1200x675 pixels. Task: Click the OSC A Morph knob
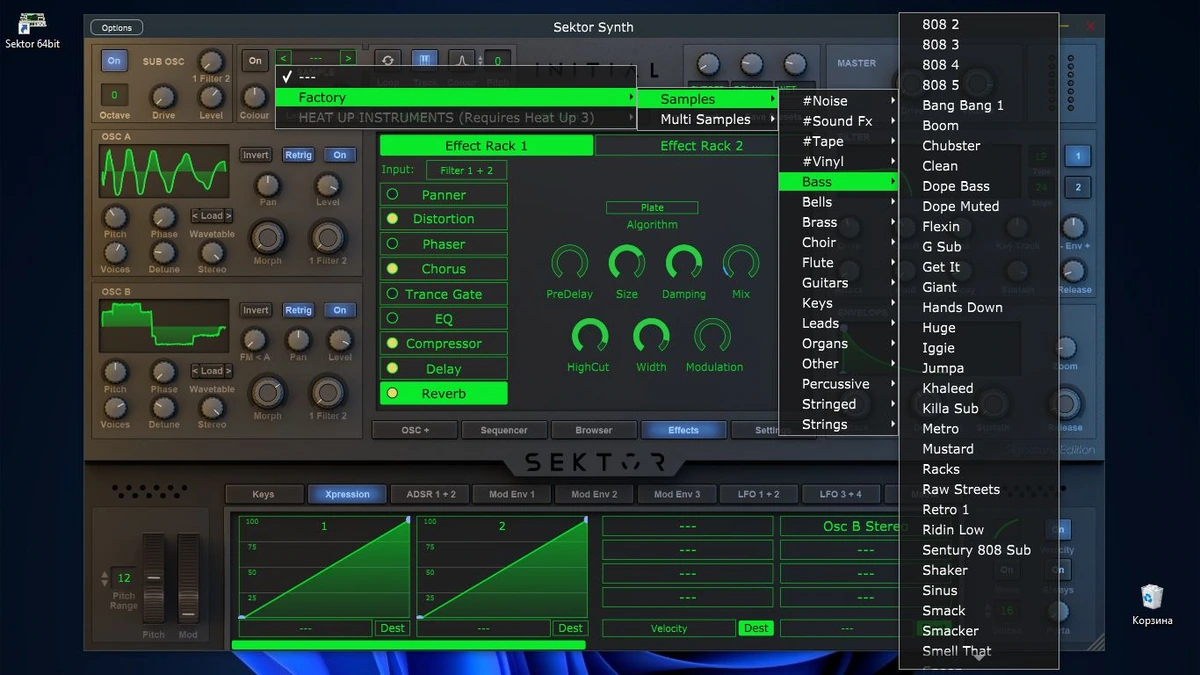[267, 238]
